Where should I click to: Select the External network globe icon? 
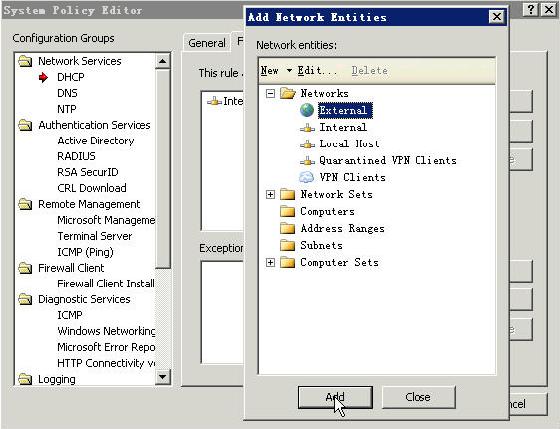click(x=307, y=110)
